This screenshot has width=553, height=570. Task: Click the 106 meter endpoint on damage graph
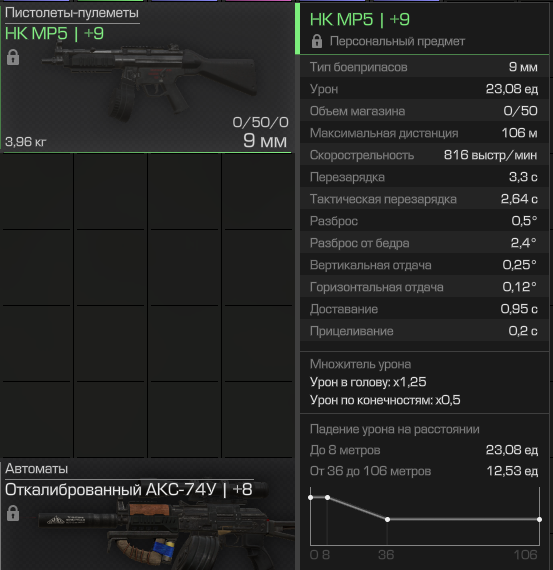pos(539,519)
